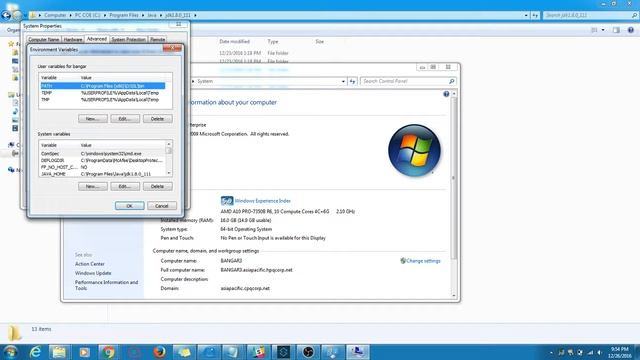Launch Firefox from the taskbar
This screenshot has height=360, width=640.
pyautogui.click(x=159, y=352)
